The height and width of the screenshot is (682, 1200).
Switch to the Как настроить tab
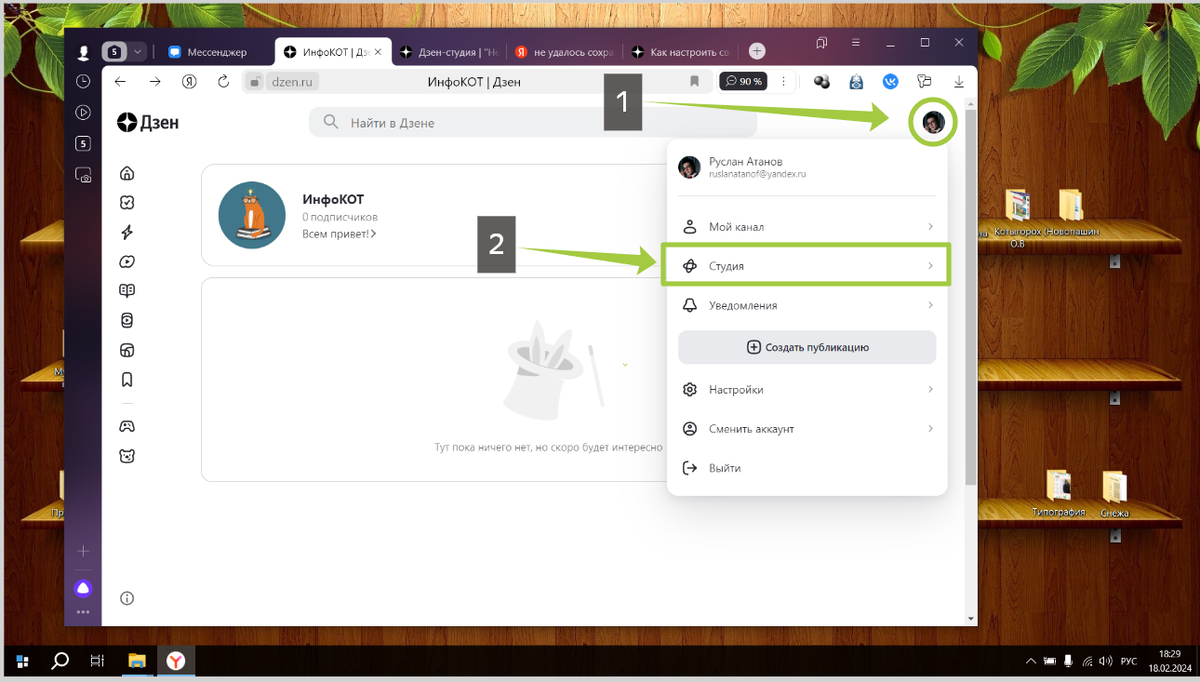(681, 51)
